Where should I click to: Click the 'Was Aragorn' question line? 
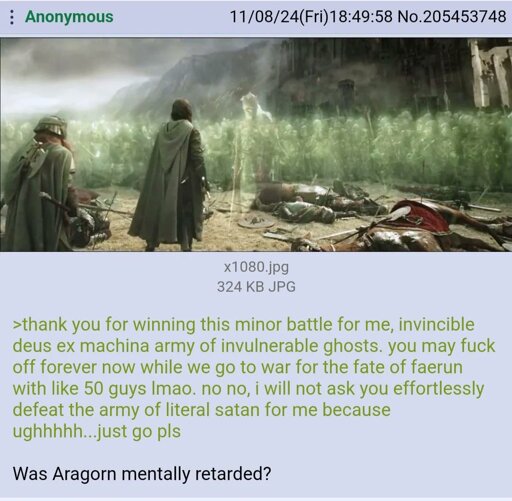pos(142,473)
